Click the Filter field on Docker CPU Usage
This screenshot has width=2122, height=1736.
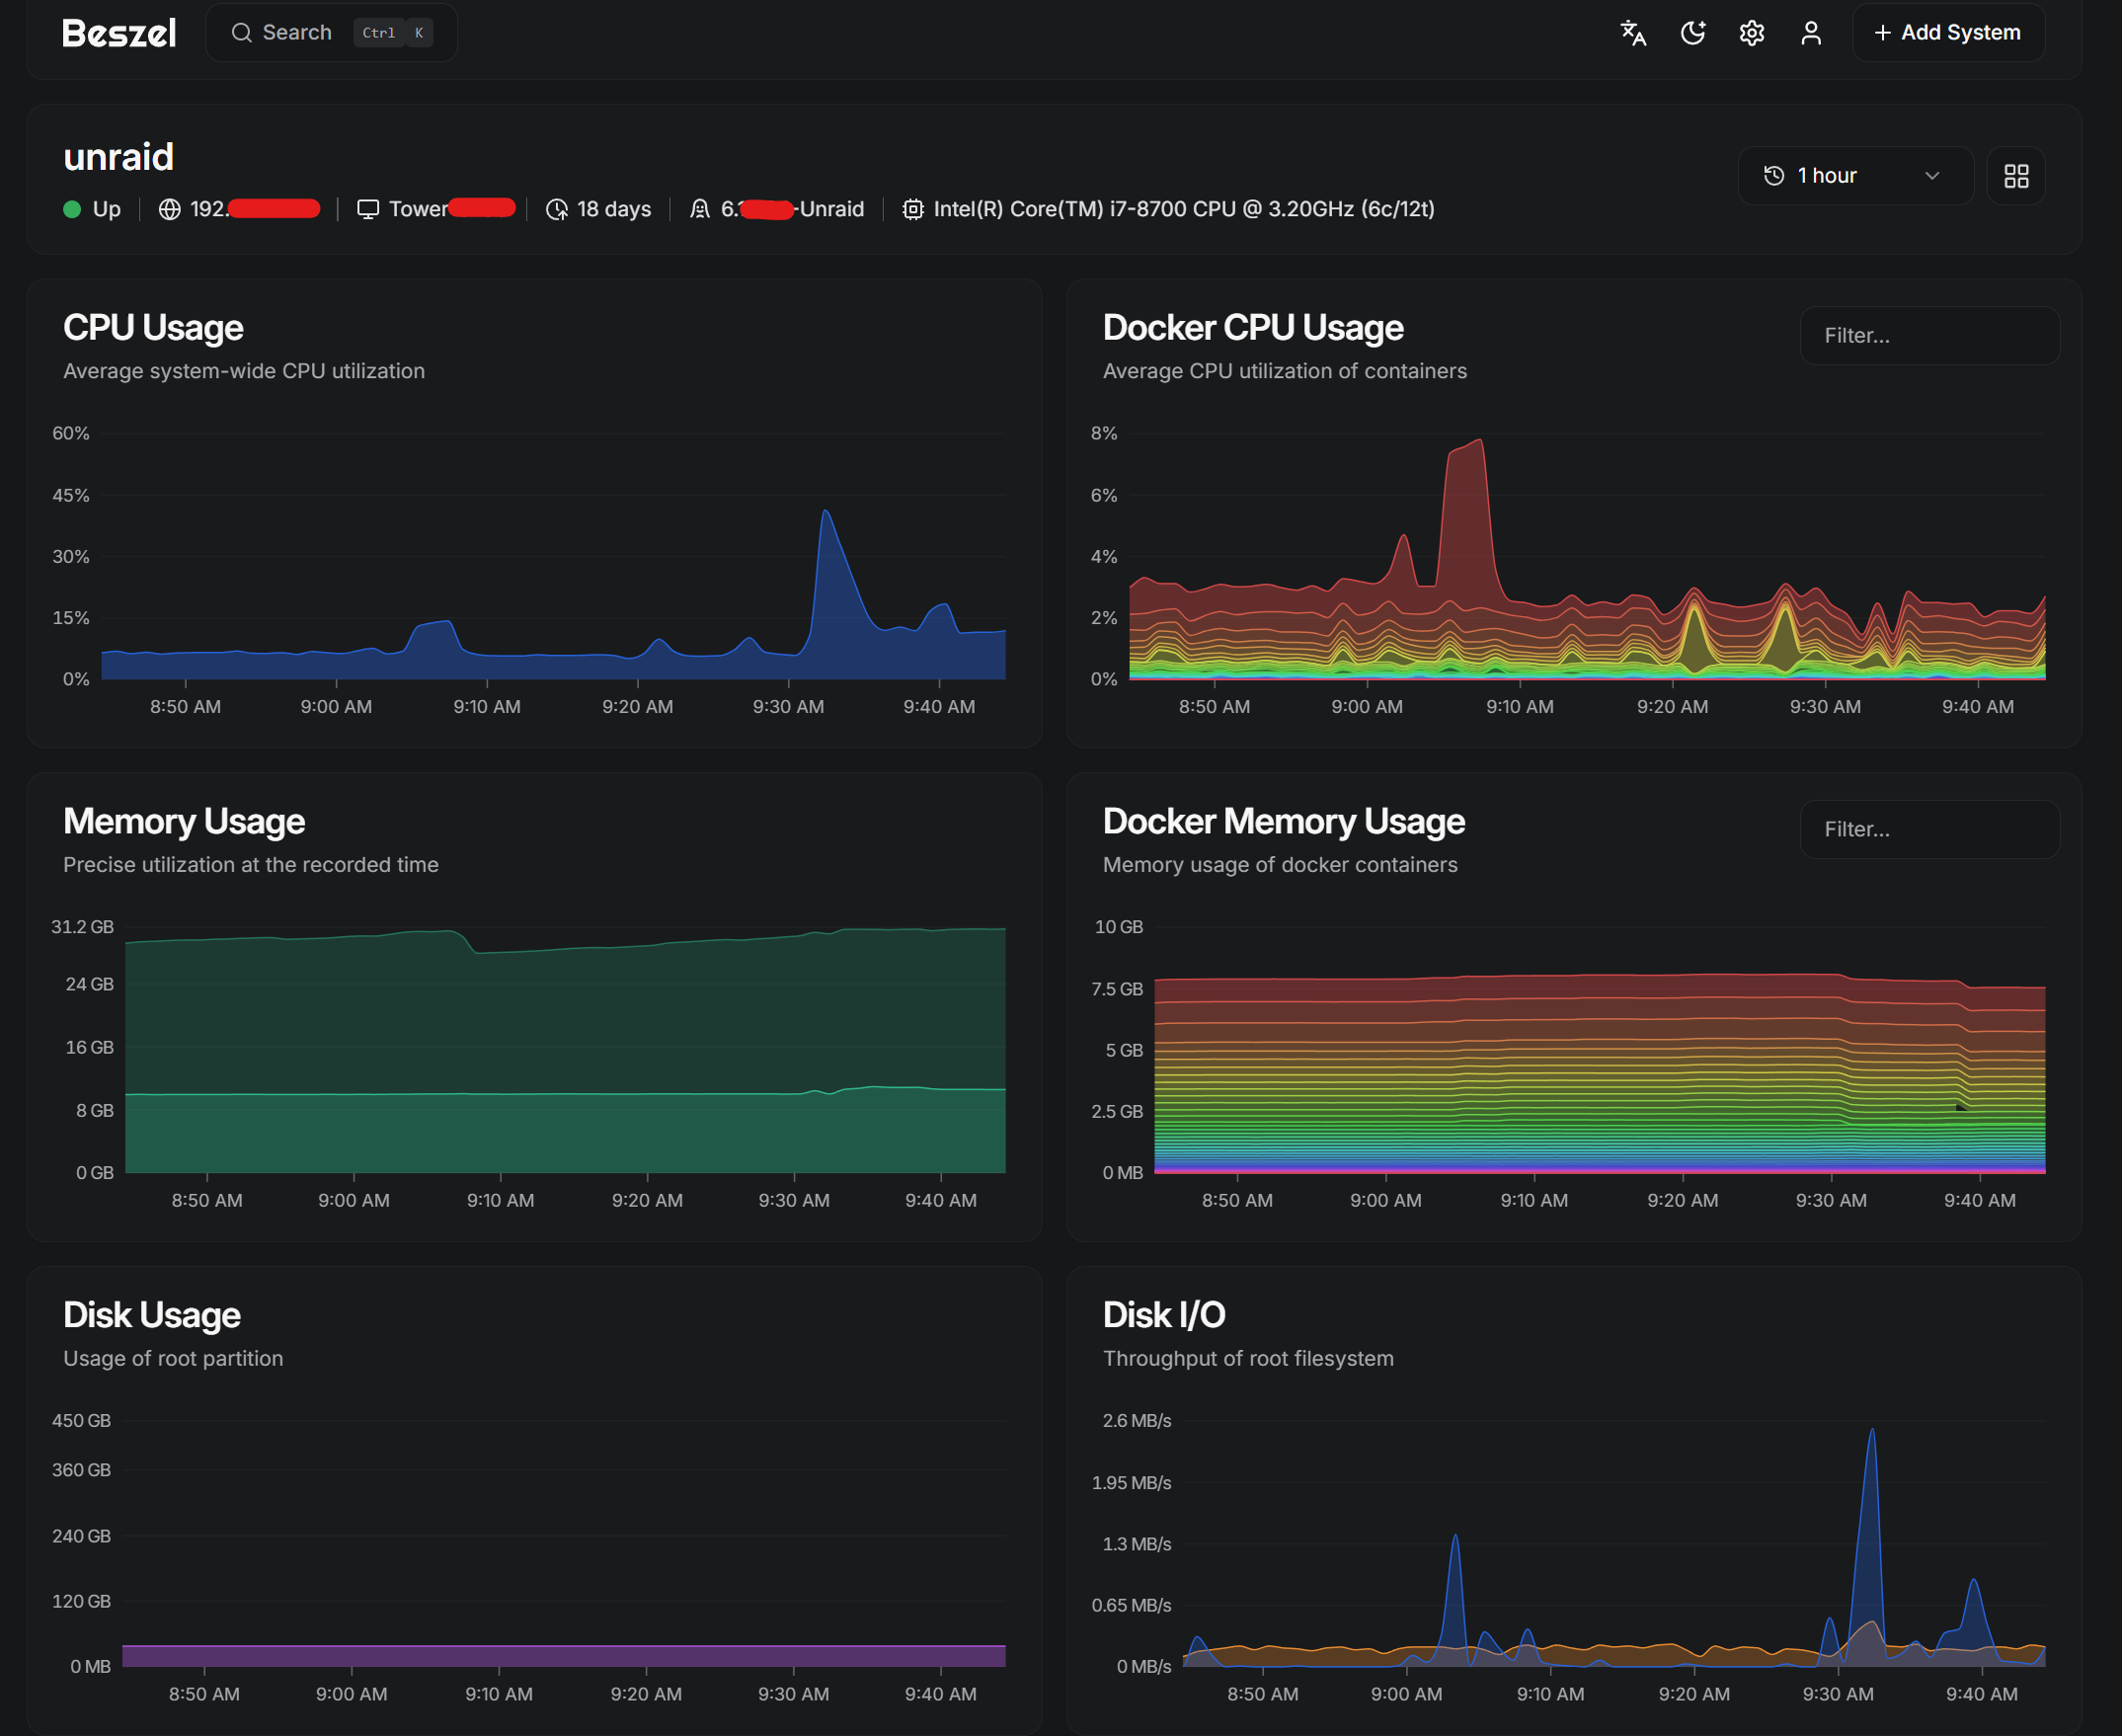(x=1929, y=335)
